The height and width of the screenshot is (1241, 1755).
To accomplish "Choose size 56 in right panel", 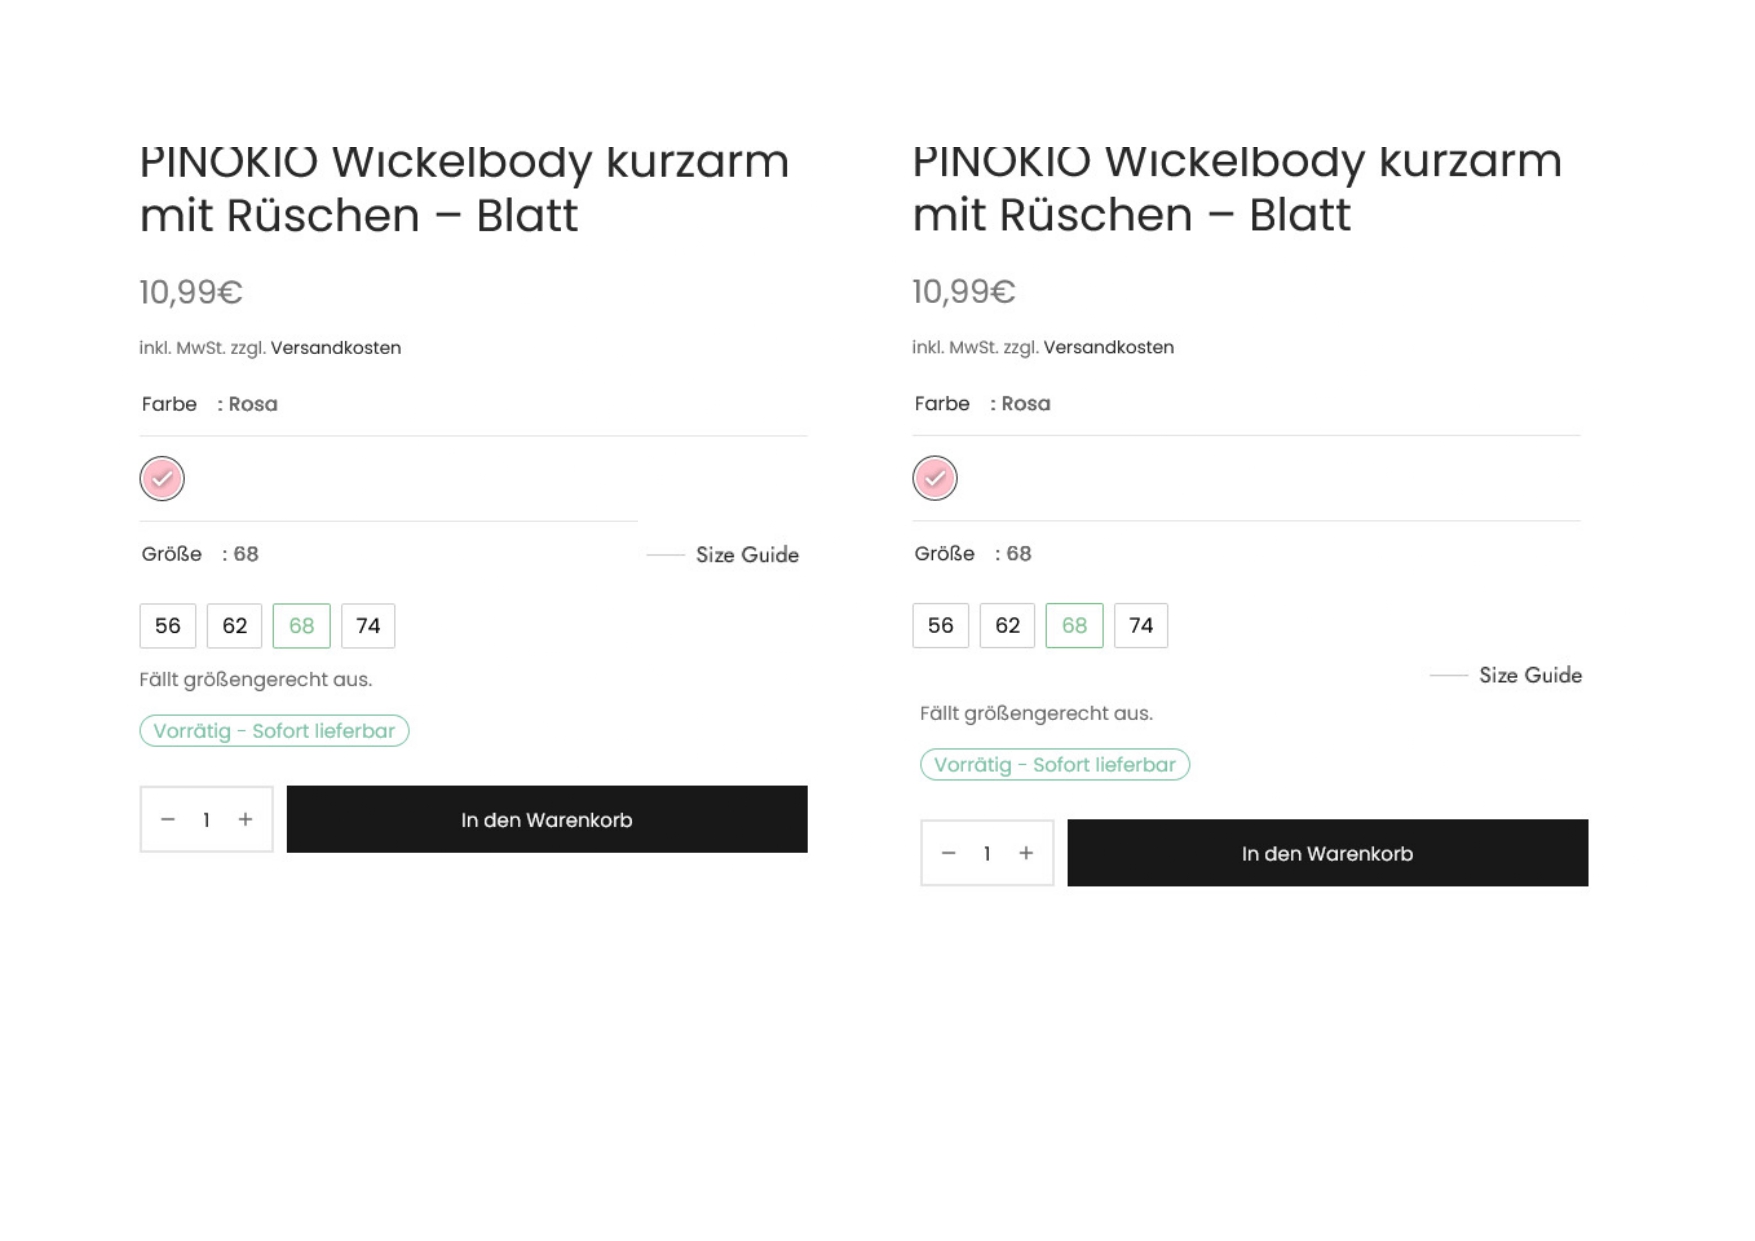I will (940, 626).
